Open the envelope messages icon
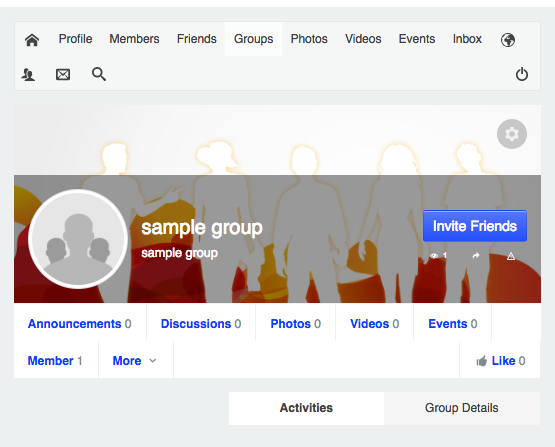Image resolution: width=555 pixels, height=447 pixels. 63,75
